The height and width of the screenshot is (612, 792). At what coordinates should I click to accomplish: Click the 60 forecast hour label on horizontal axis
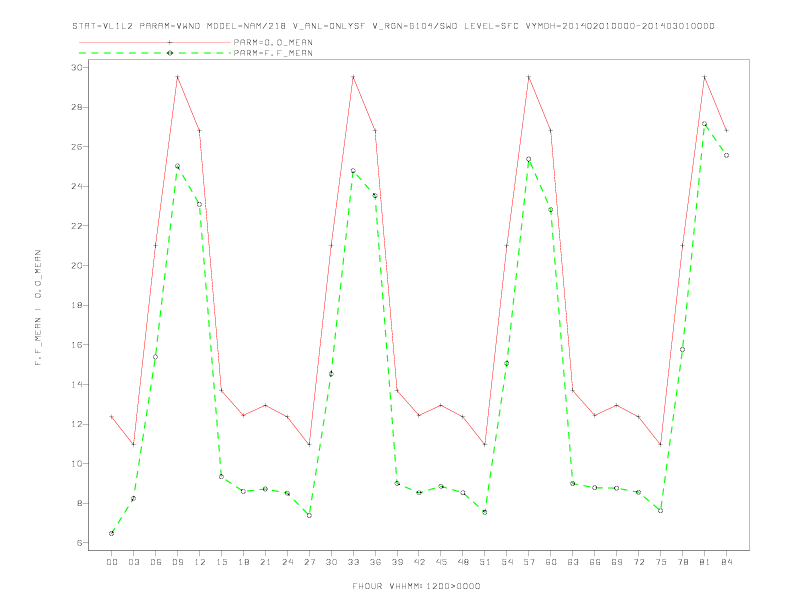[551, 562]
